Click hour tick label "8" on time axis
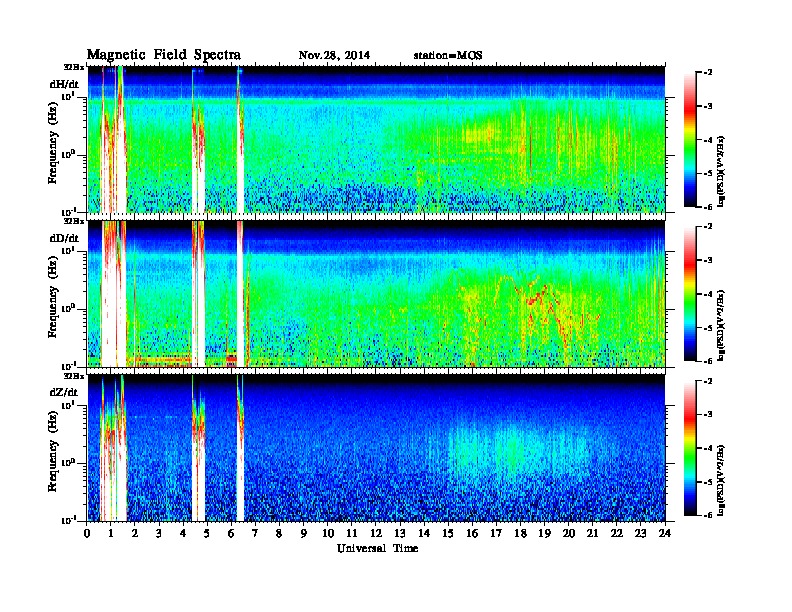This screenshot has height=612, width=792. [280, 533]
